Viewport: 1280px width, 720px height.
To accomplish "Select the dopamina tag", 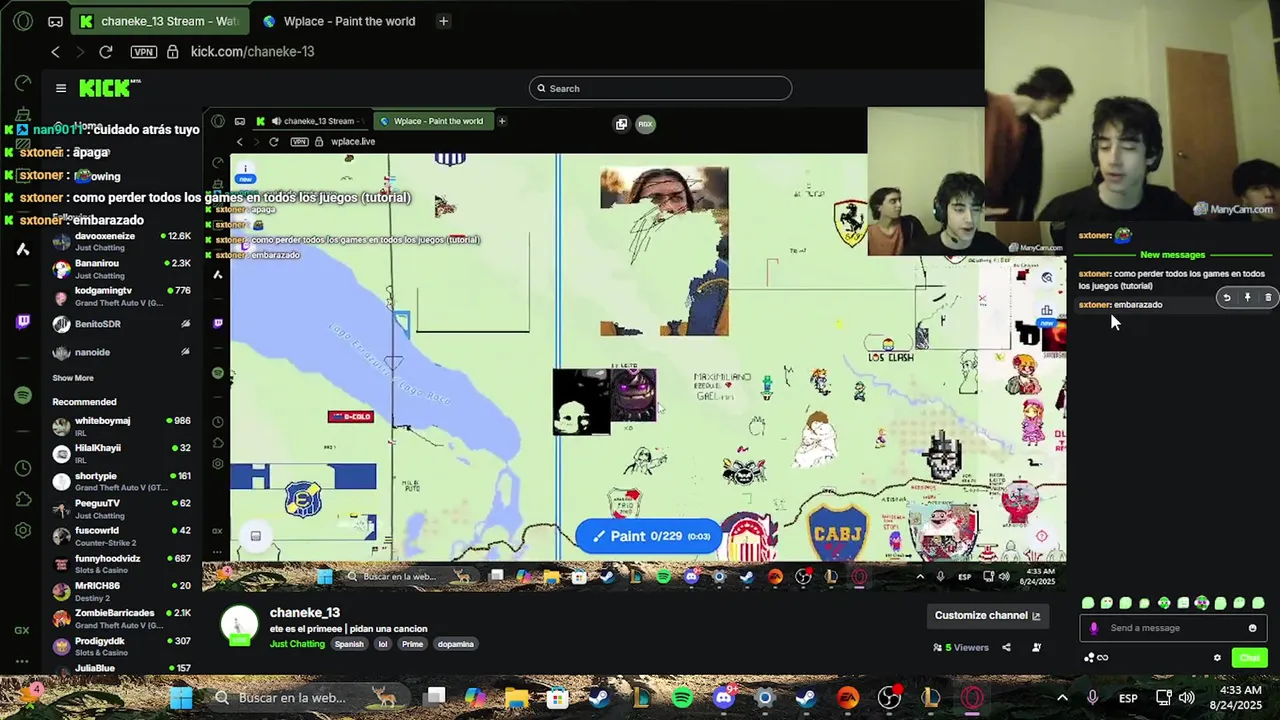I will pos(455,644).
